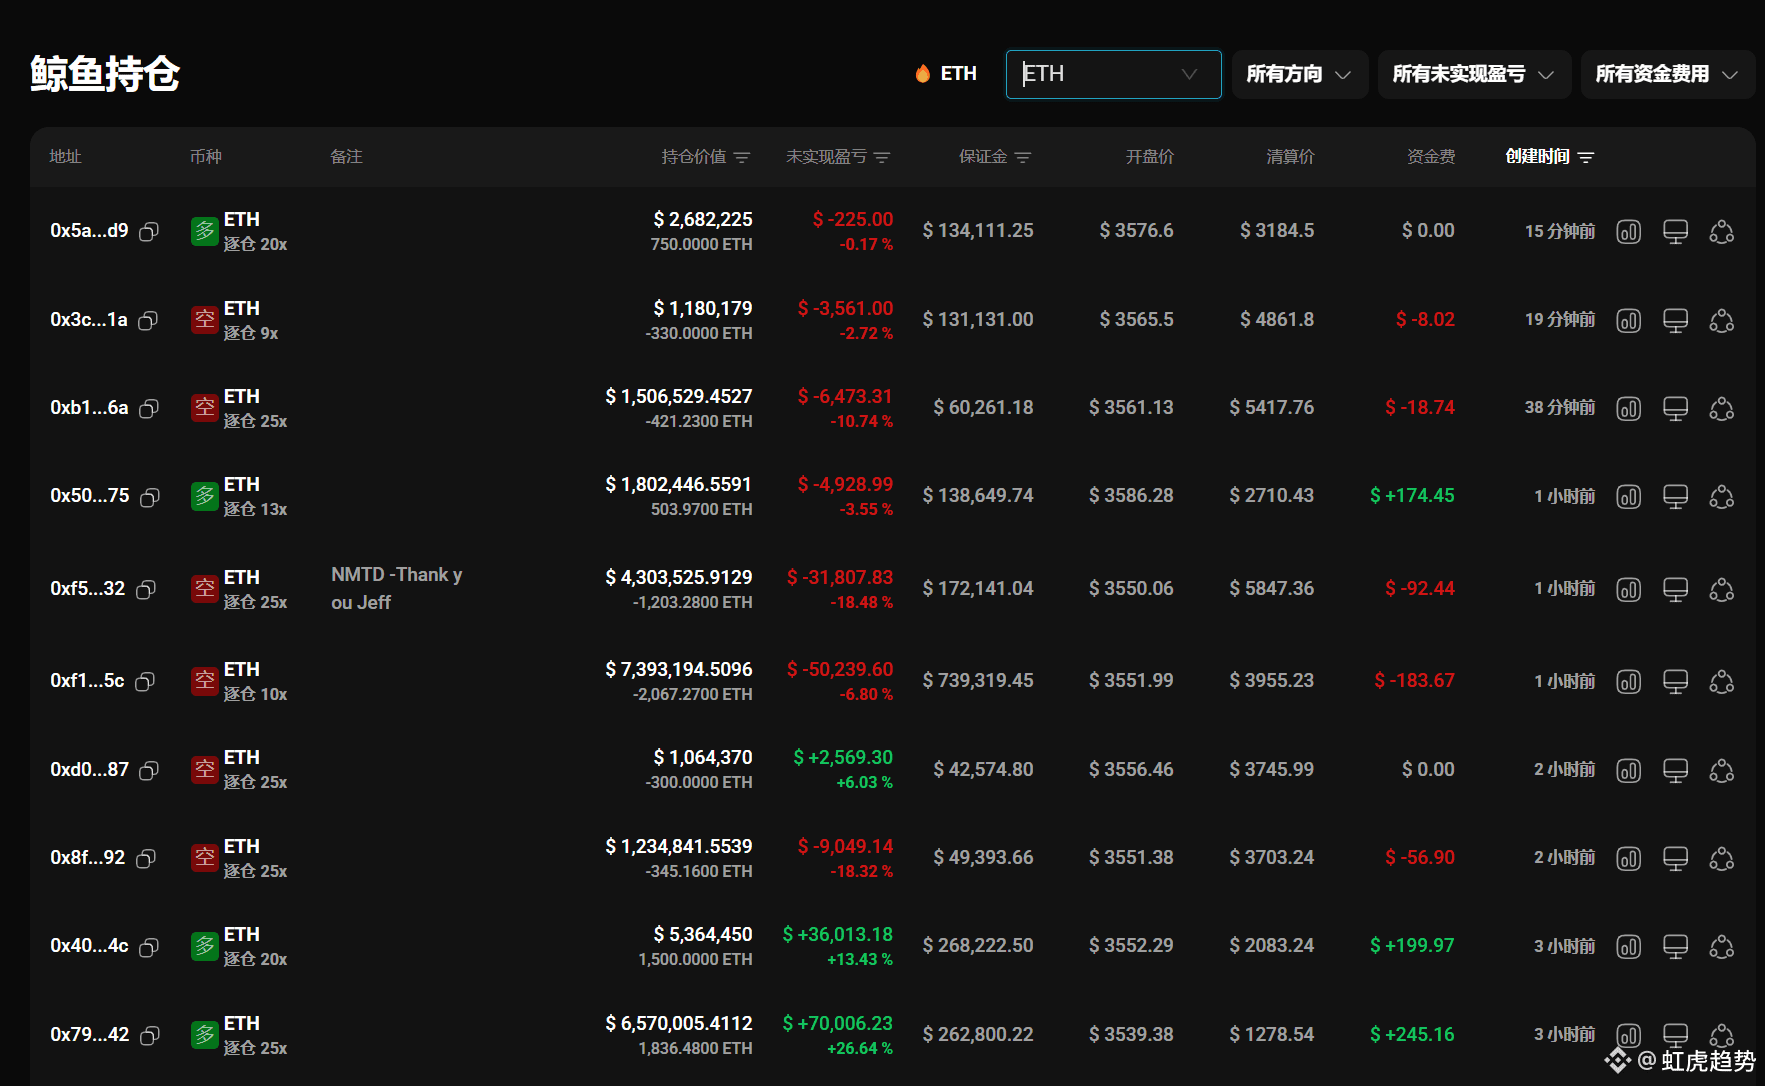Click monitor icon in 0xd0...87 row
1765x1086 pixels.
click(1675, 771)
